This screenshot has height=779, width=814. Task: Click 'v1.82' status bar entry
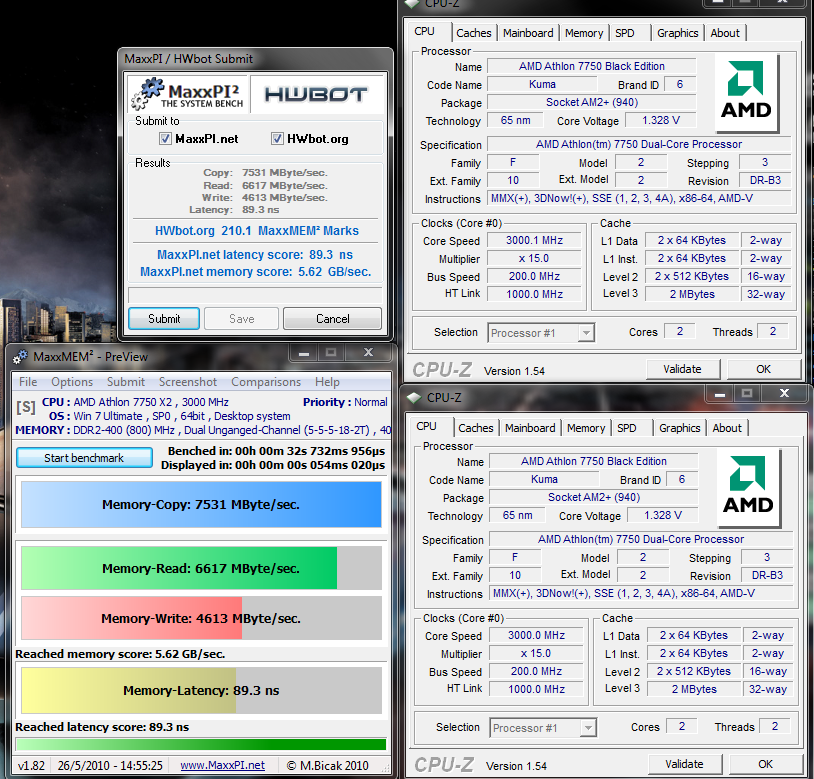coord(31,766)
